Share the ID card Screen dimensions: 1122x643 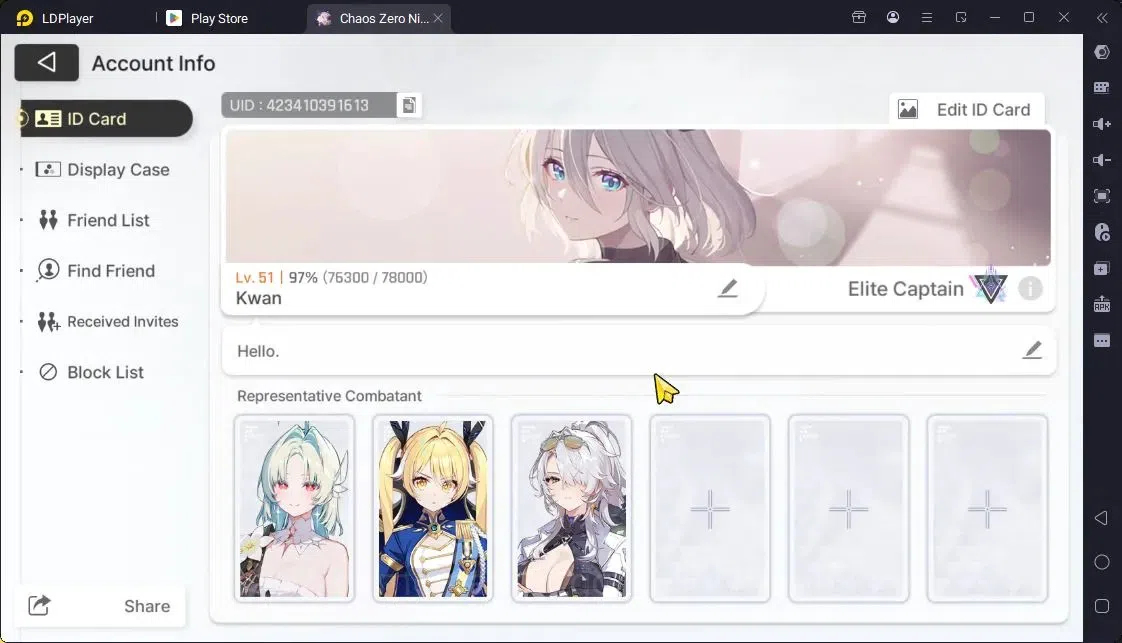pyautogui.click(x=99, y=606)
